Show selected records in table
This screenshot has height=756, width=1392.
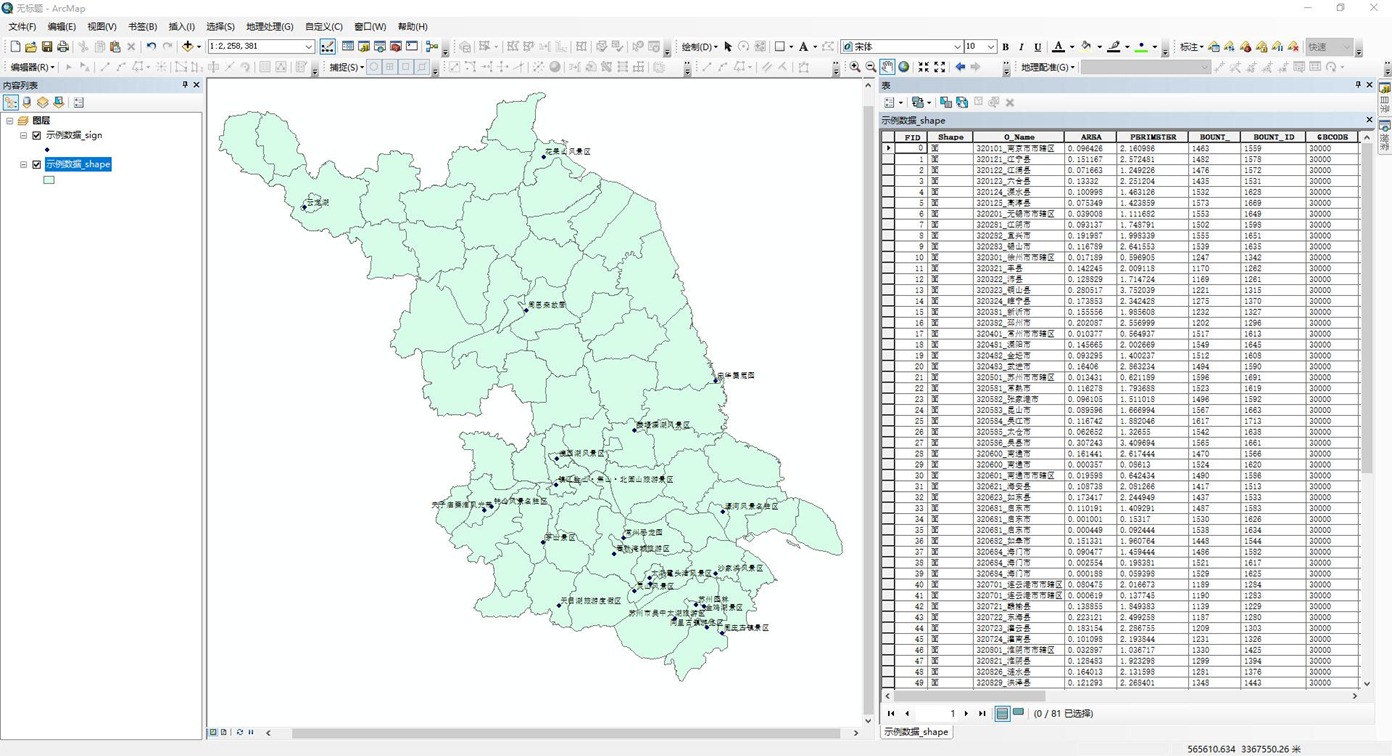[1018, 713]
